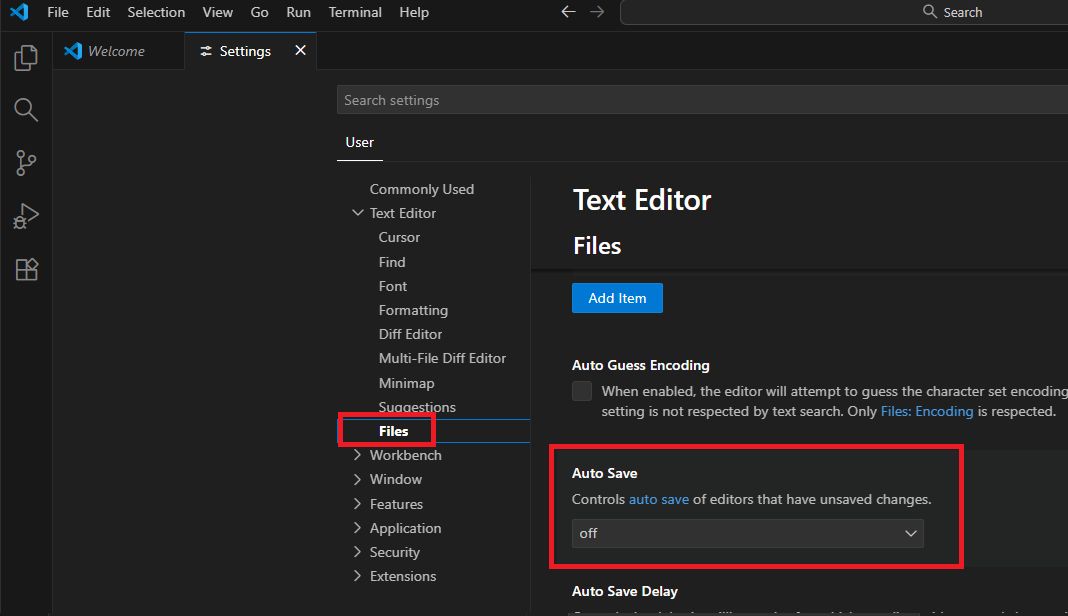Open the auto save link
The height and width of the screenshot is (616, 1068).
point(659,499)
